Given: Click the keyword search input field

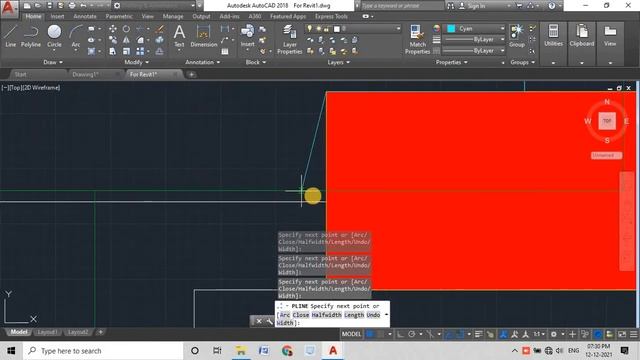Looking at the screenshot, I should coord(402,6).
